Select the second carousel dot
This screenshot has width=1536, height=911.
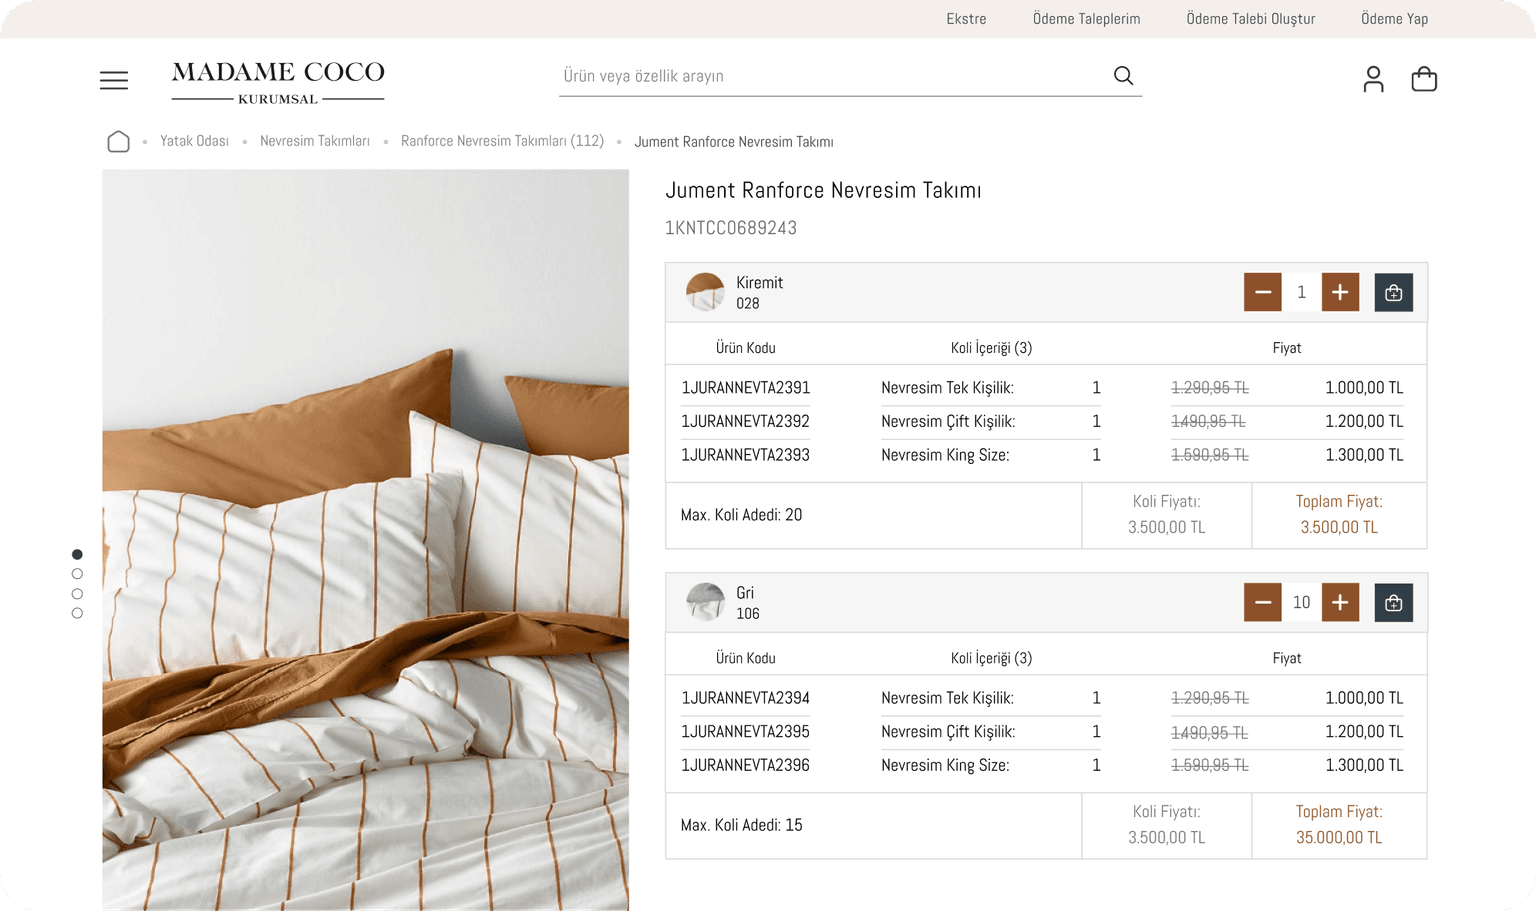point(77,573)
